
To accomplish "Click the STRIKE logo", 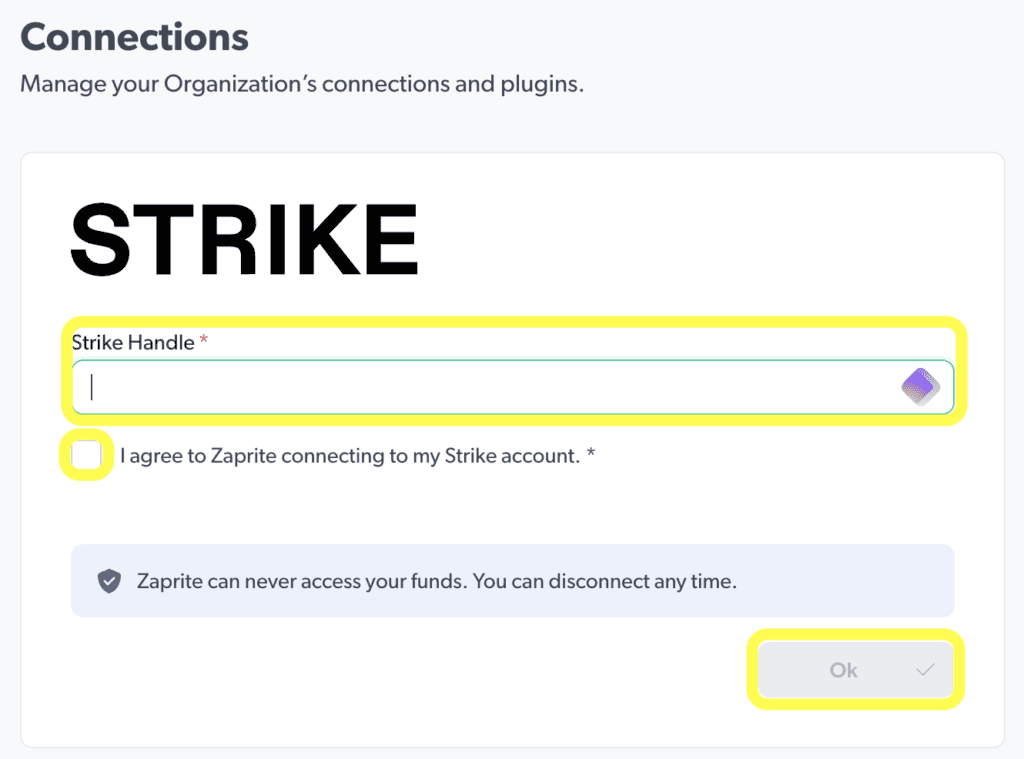I will [x=243, y=240].
